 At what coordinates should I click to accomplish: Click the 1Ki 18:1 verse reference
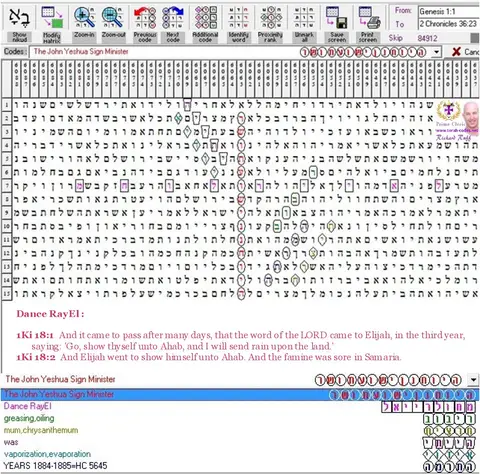[x=35, y=335]
